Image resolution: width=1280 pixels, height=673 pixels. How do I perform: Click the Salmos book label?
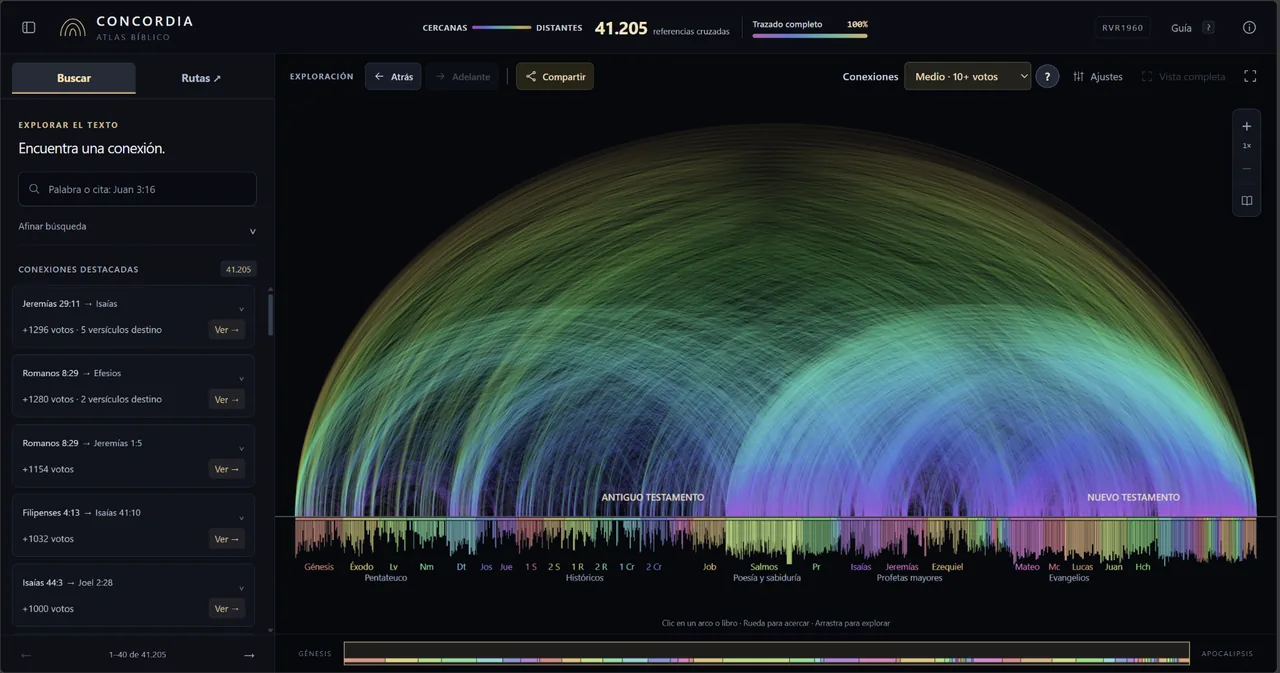(764, 567)
